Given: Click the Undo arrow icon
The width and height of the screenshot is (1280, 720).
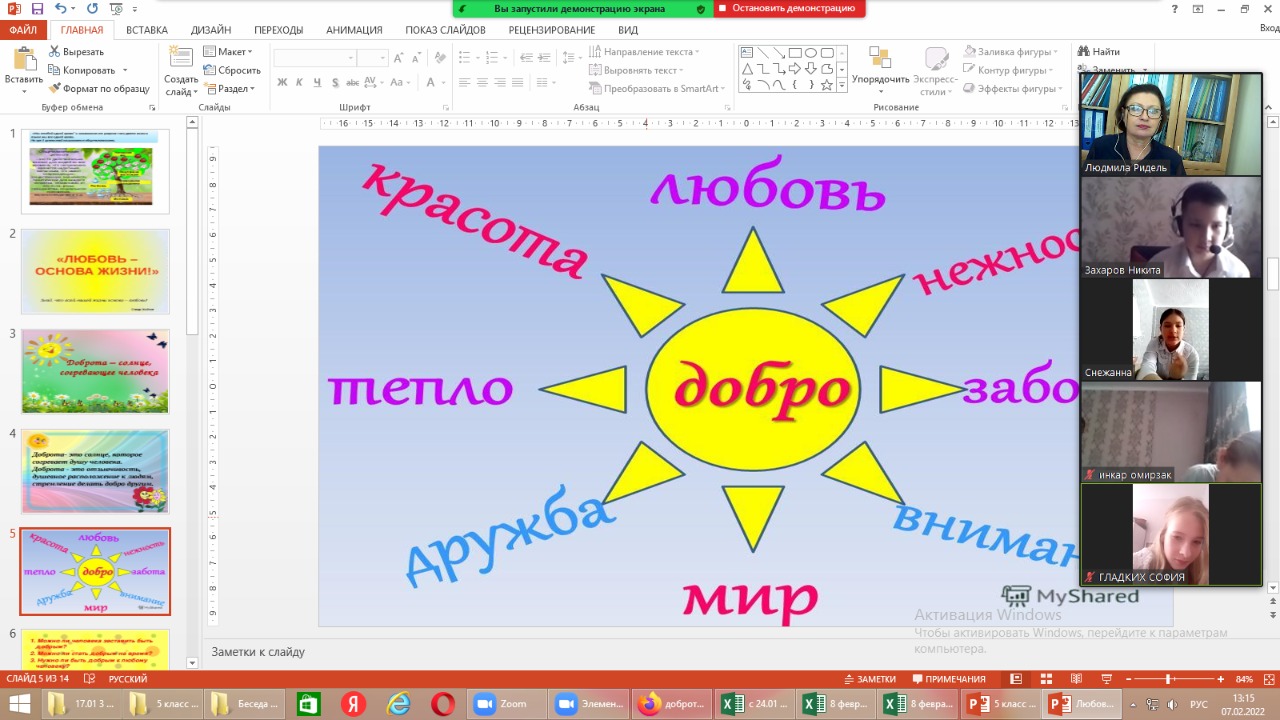Looking at the screenshot, I should (x=61, y=9).
